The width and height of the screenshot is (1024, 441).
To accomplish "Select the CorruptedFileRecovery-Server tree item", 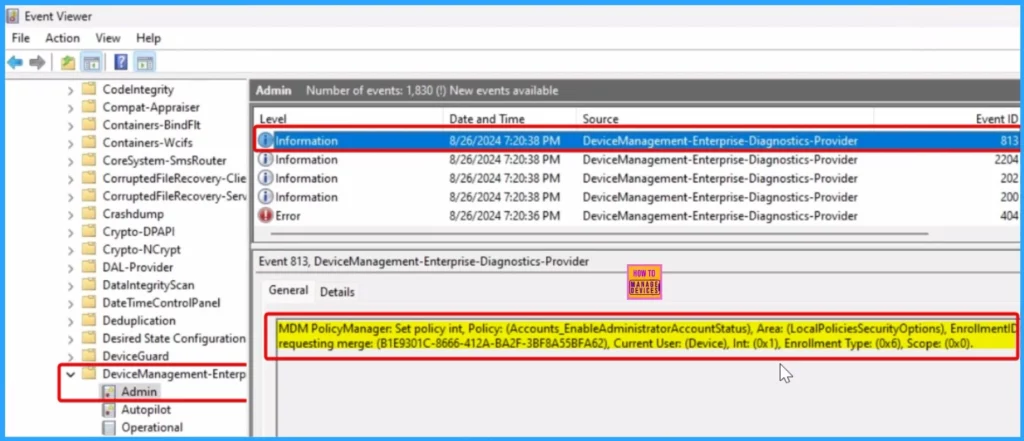I will click(x=173, y=196).
